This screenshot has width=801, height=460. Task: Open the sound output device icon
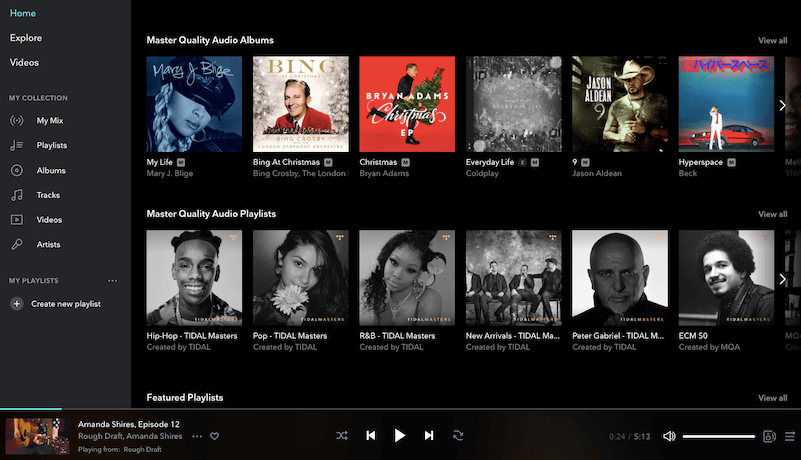point(769,436)
